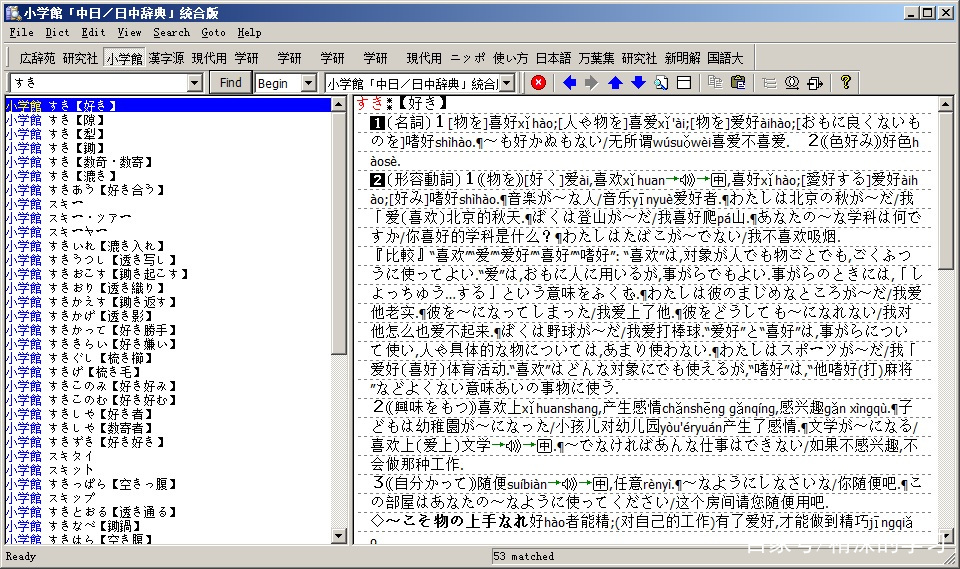Click boxed 囲 icon before 喜好xǐhào

(x=718, y=180)
